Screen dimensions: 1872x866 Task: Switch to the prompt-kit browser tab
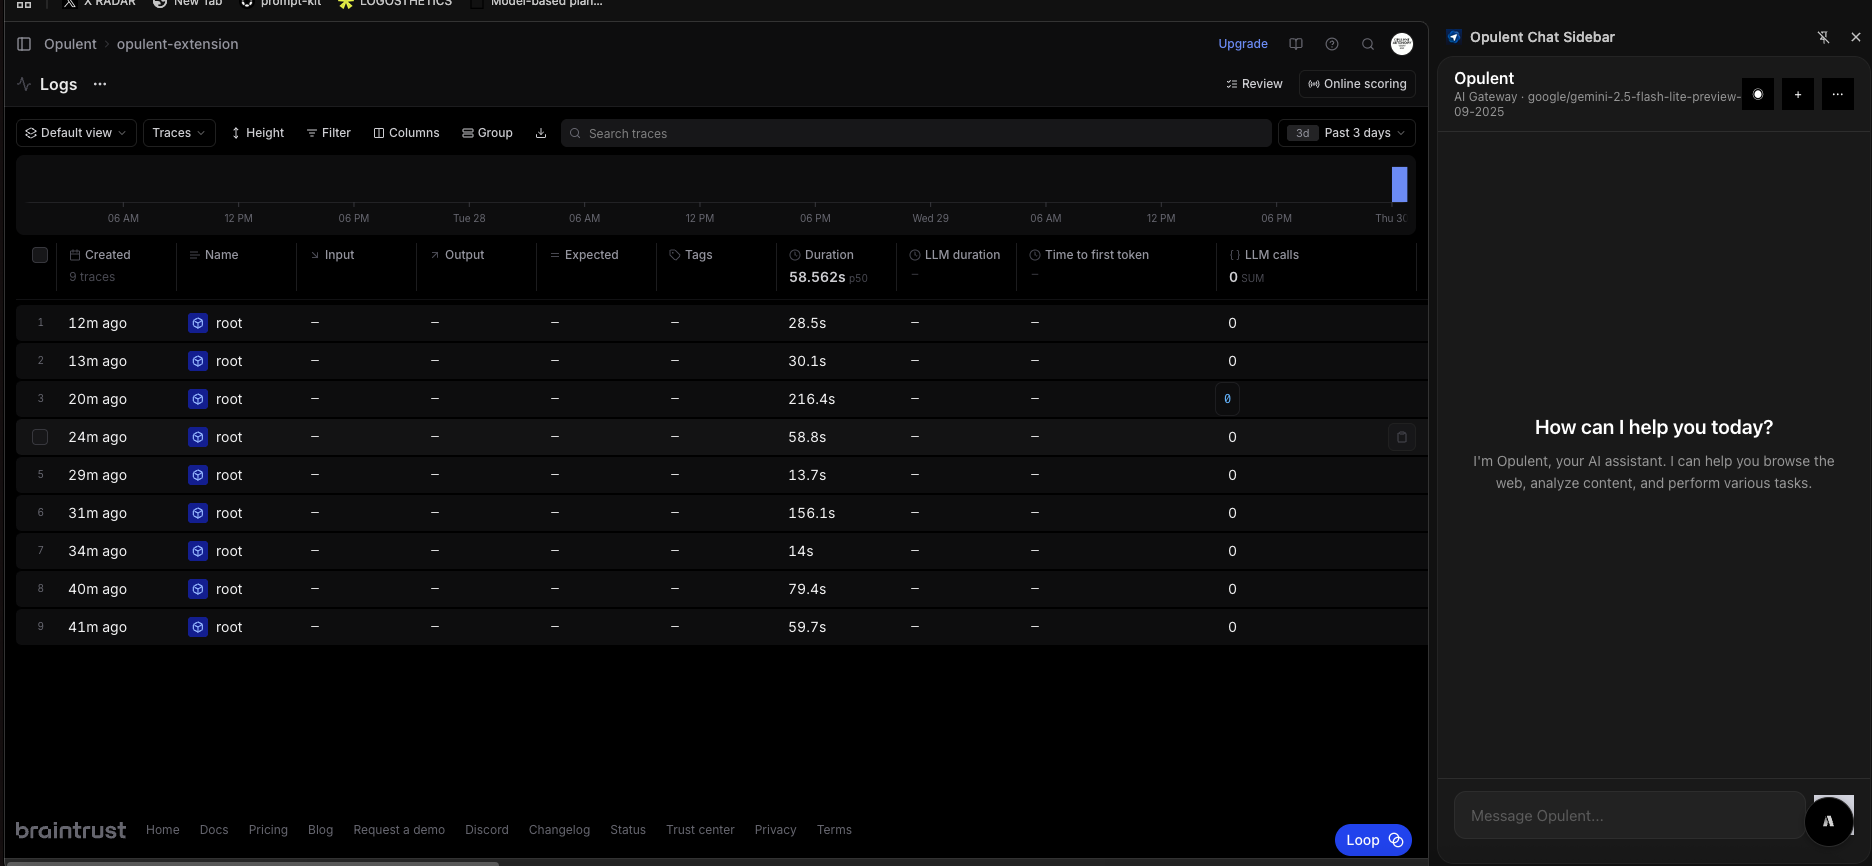[x=281, y=4]
